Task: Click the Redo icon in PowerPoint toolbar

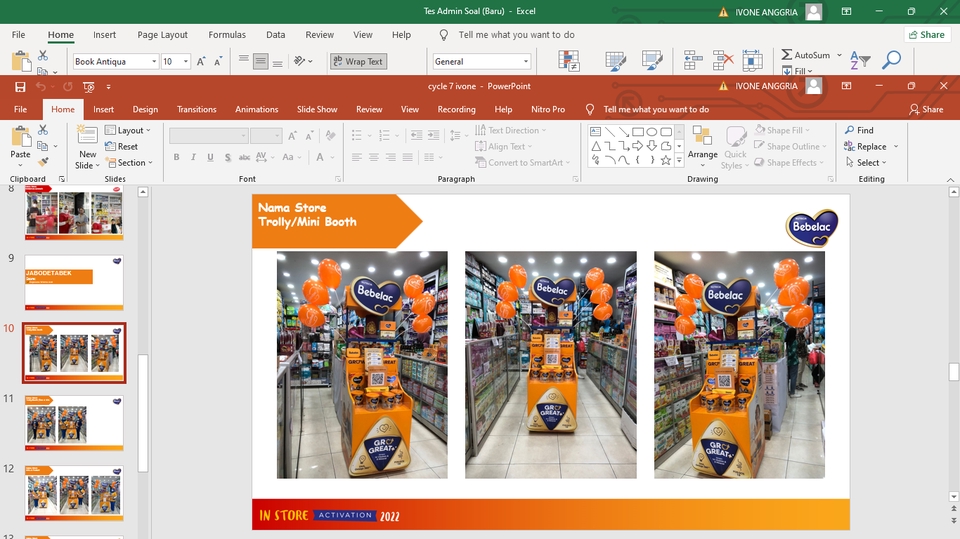Action: 67,87
